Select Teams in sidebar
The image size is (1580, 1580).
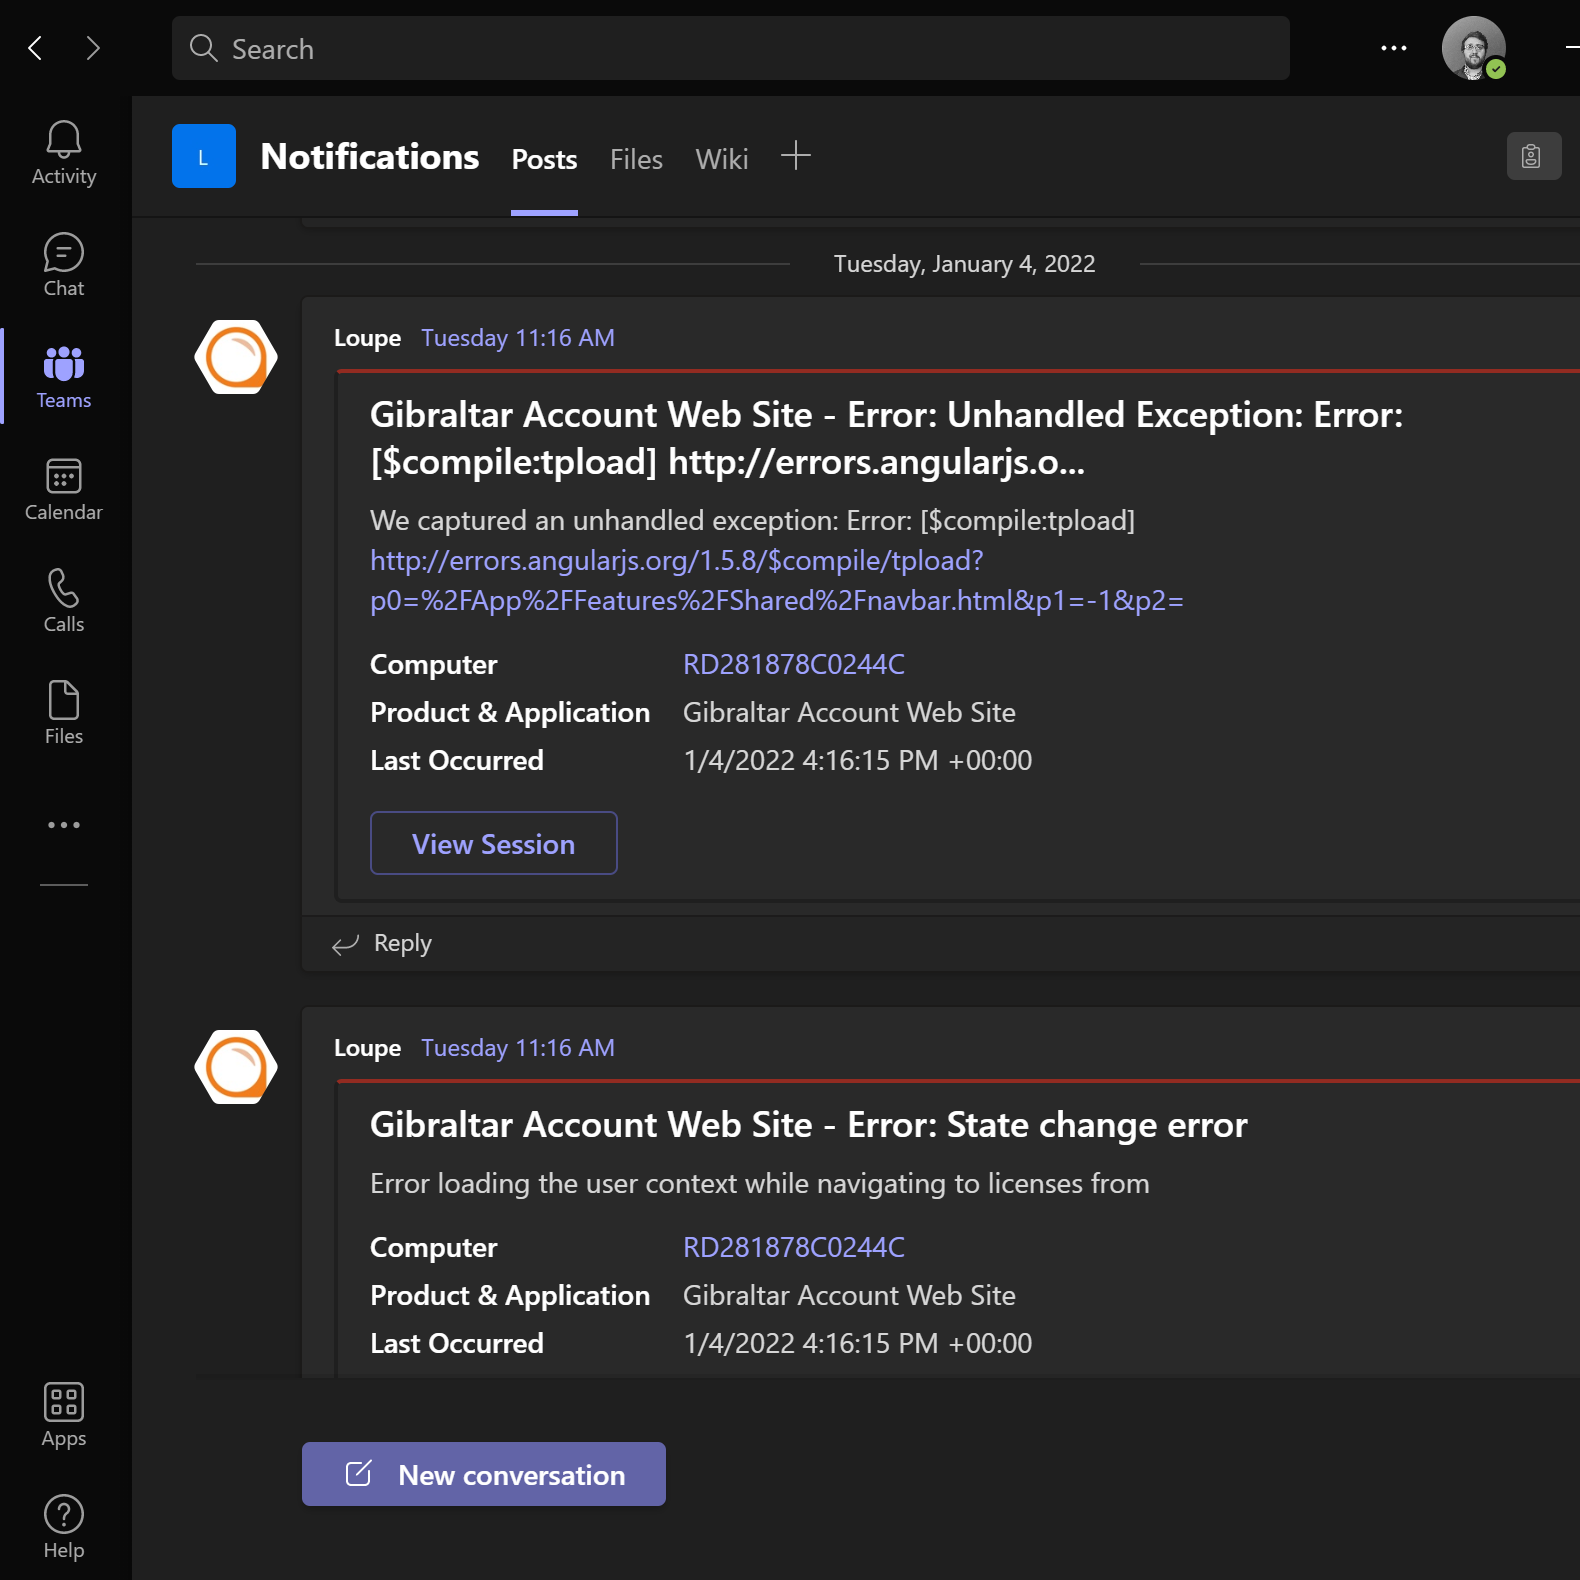pos(64,377)
